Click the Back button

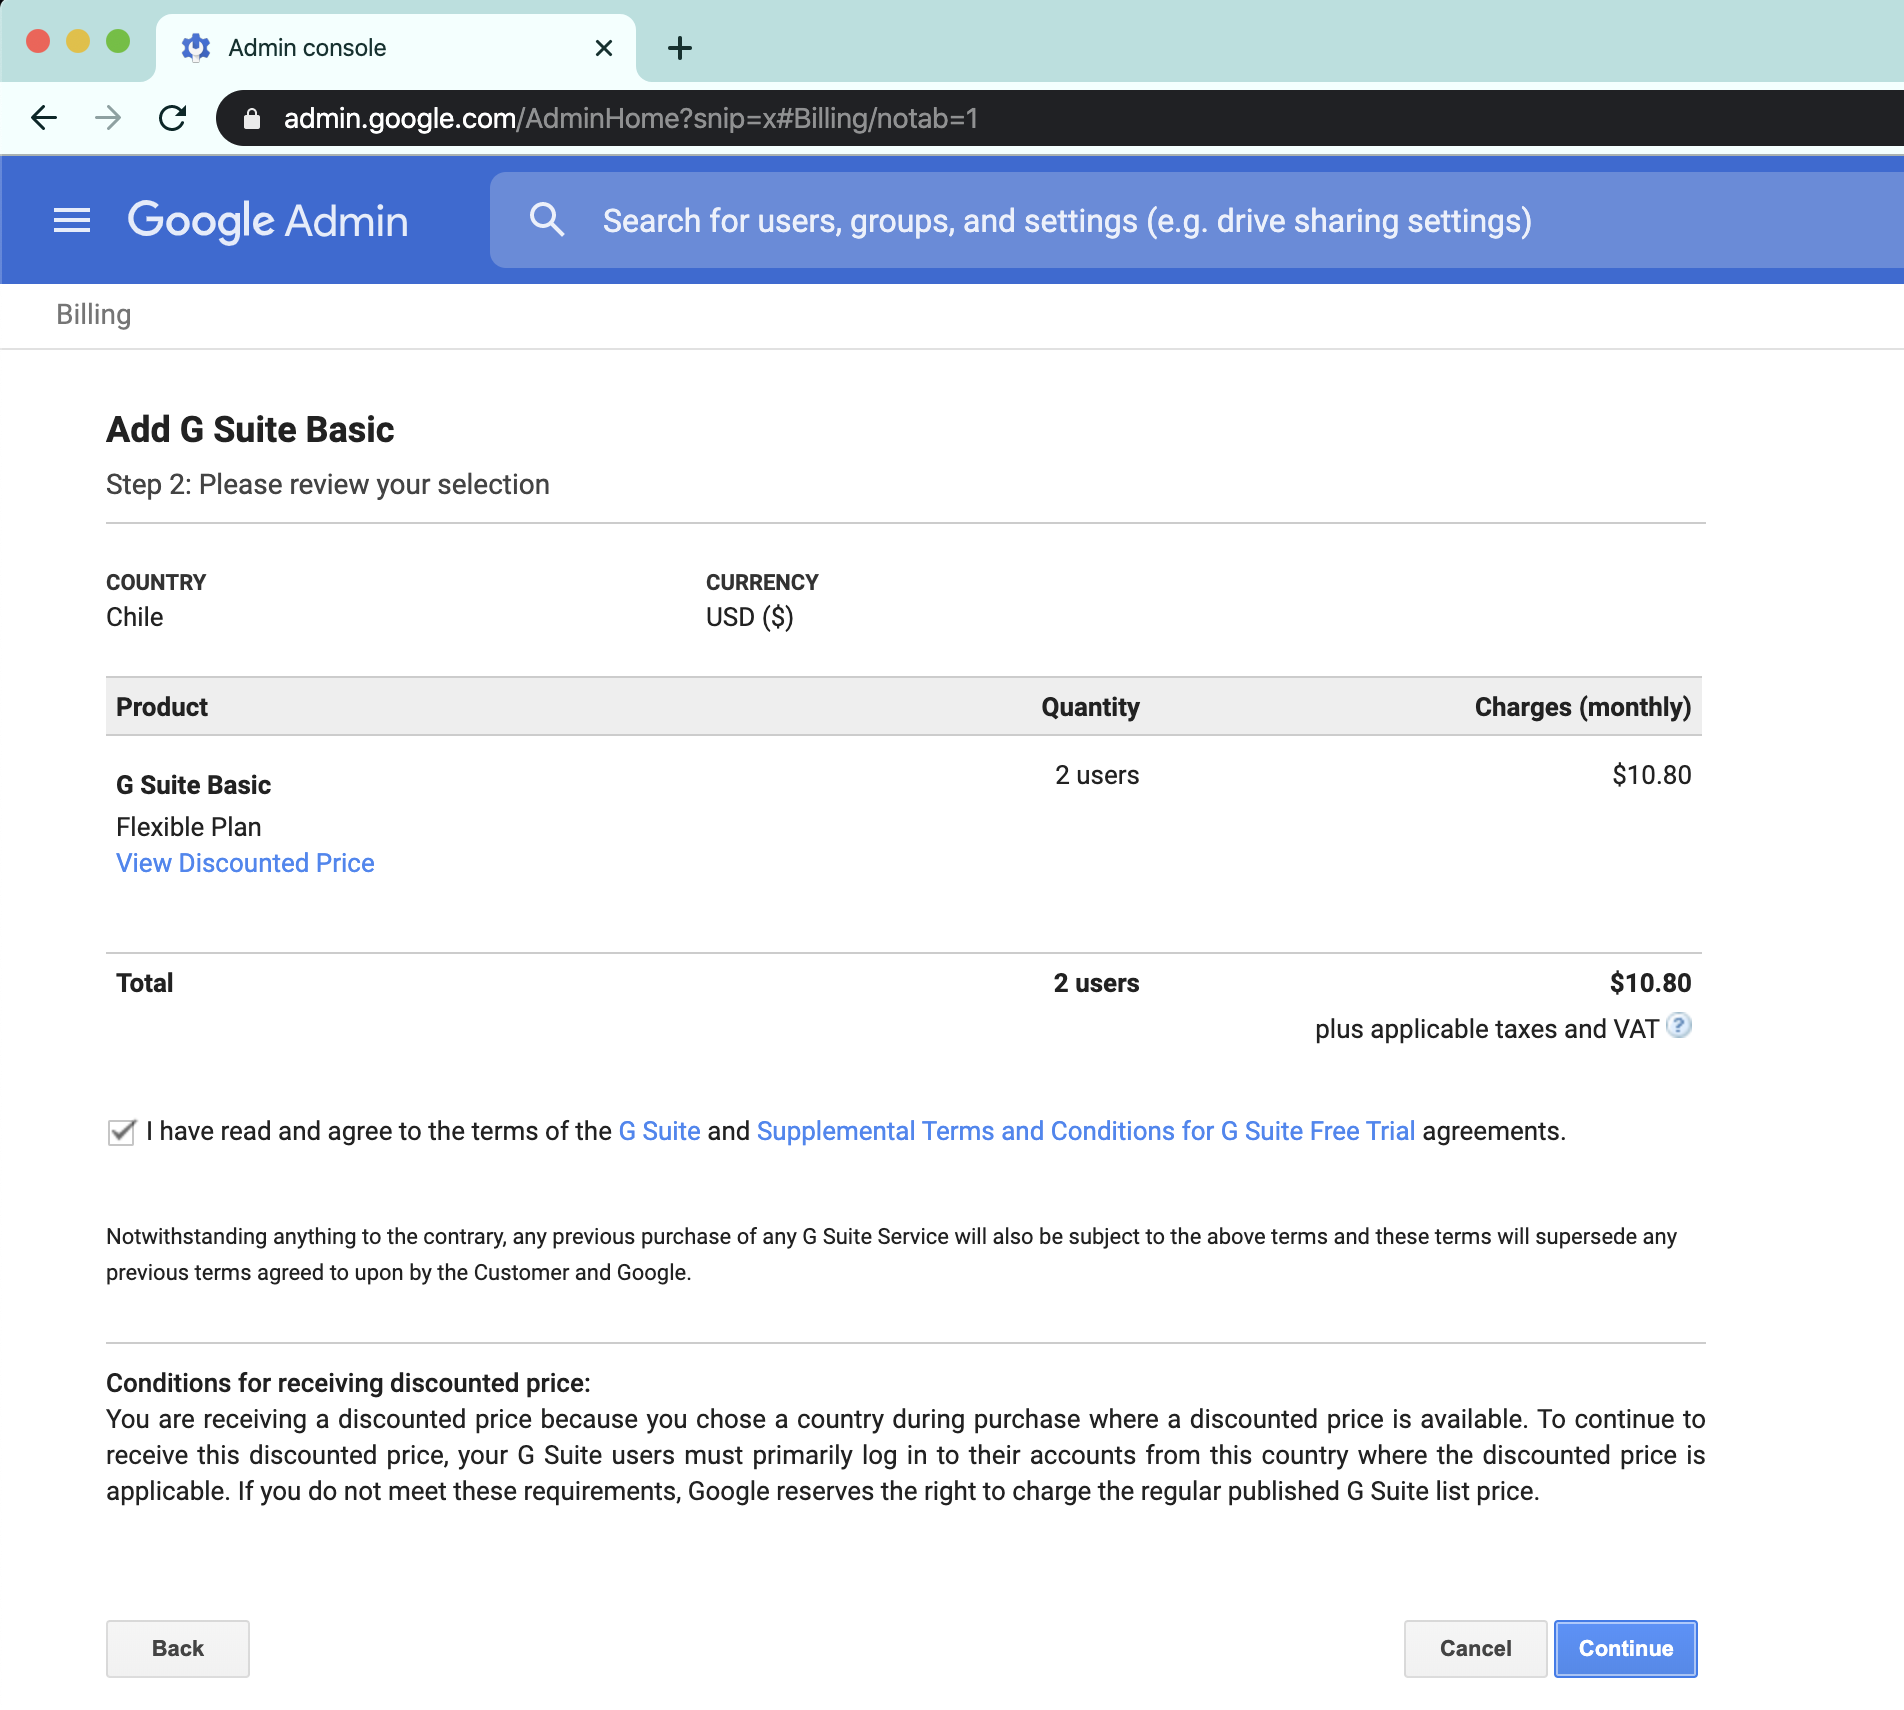(178, 1649)
